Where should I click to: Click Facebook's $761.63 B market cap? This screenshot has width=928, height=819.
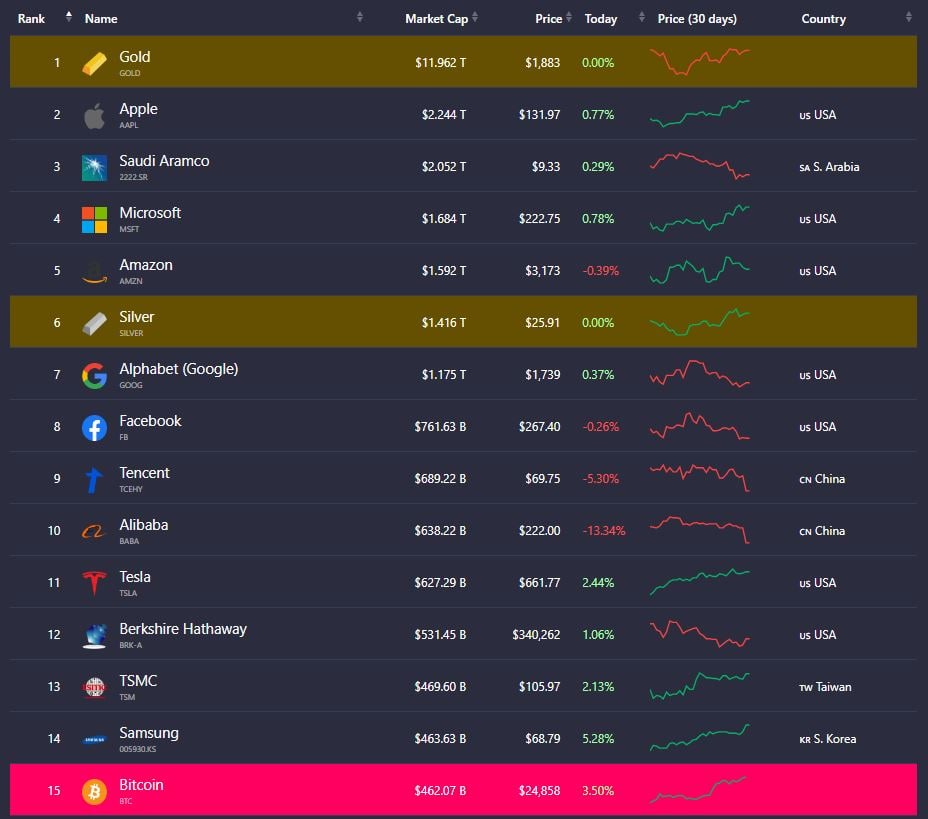[440, 427]
